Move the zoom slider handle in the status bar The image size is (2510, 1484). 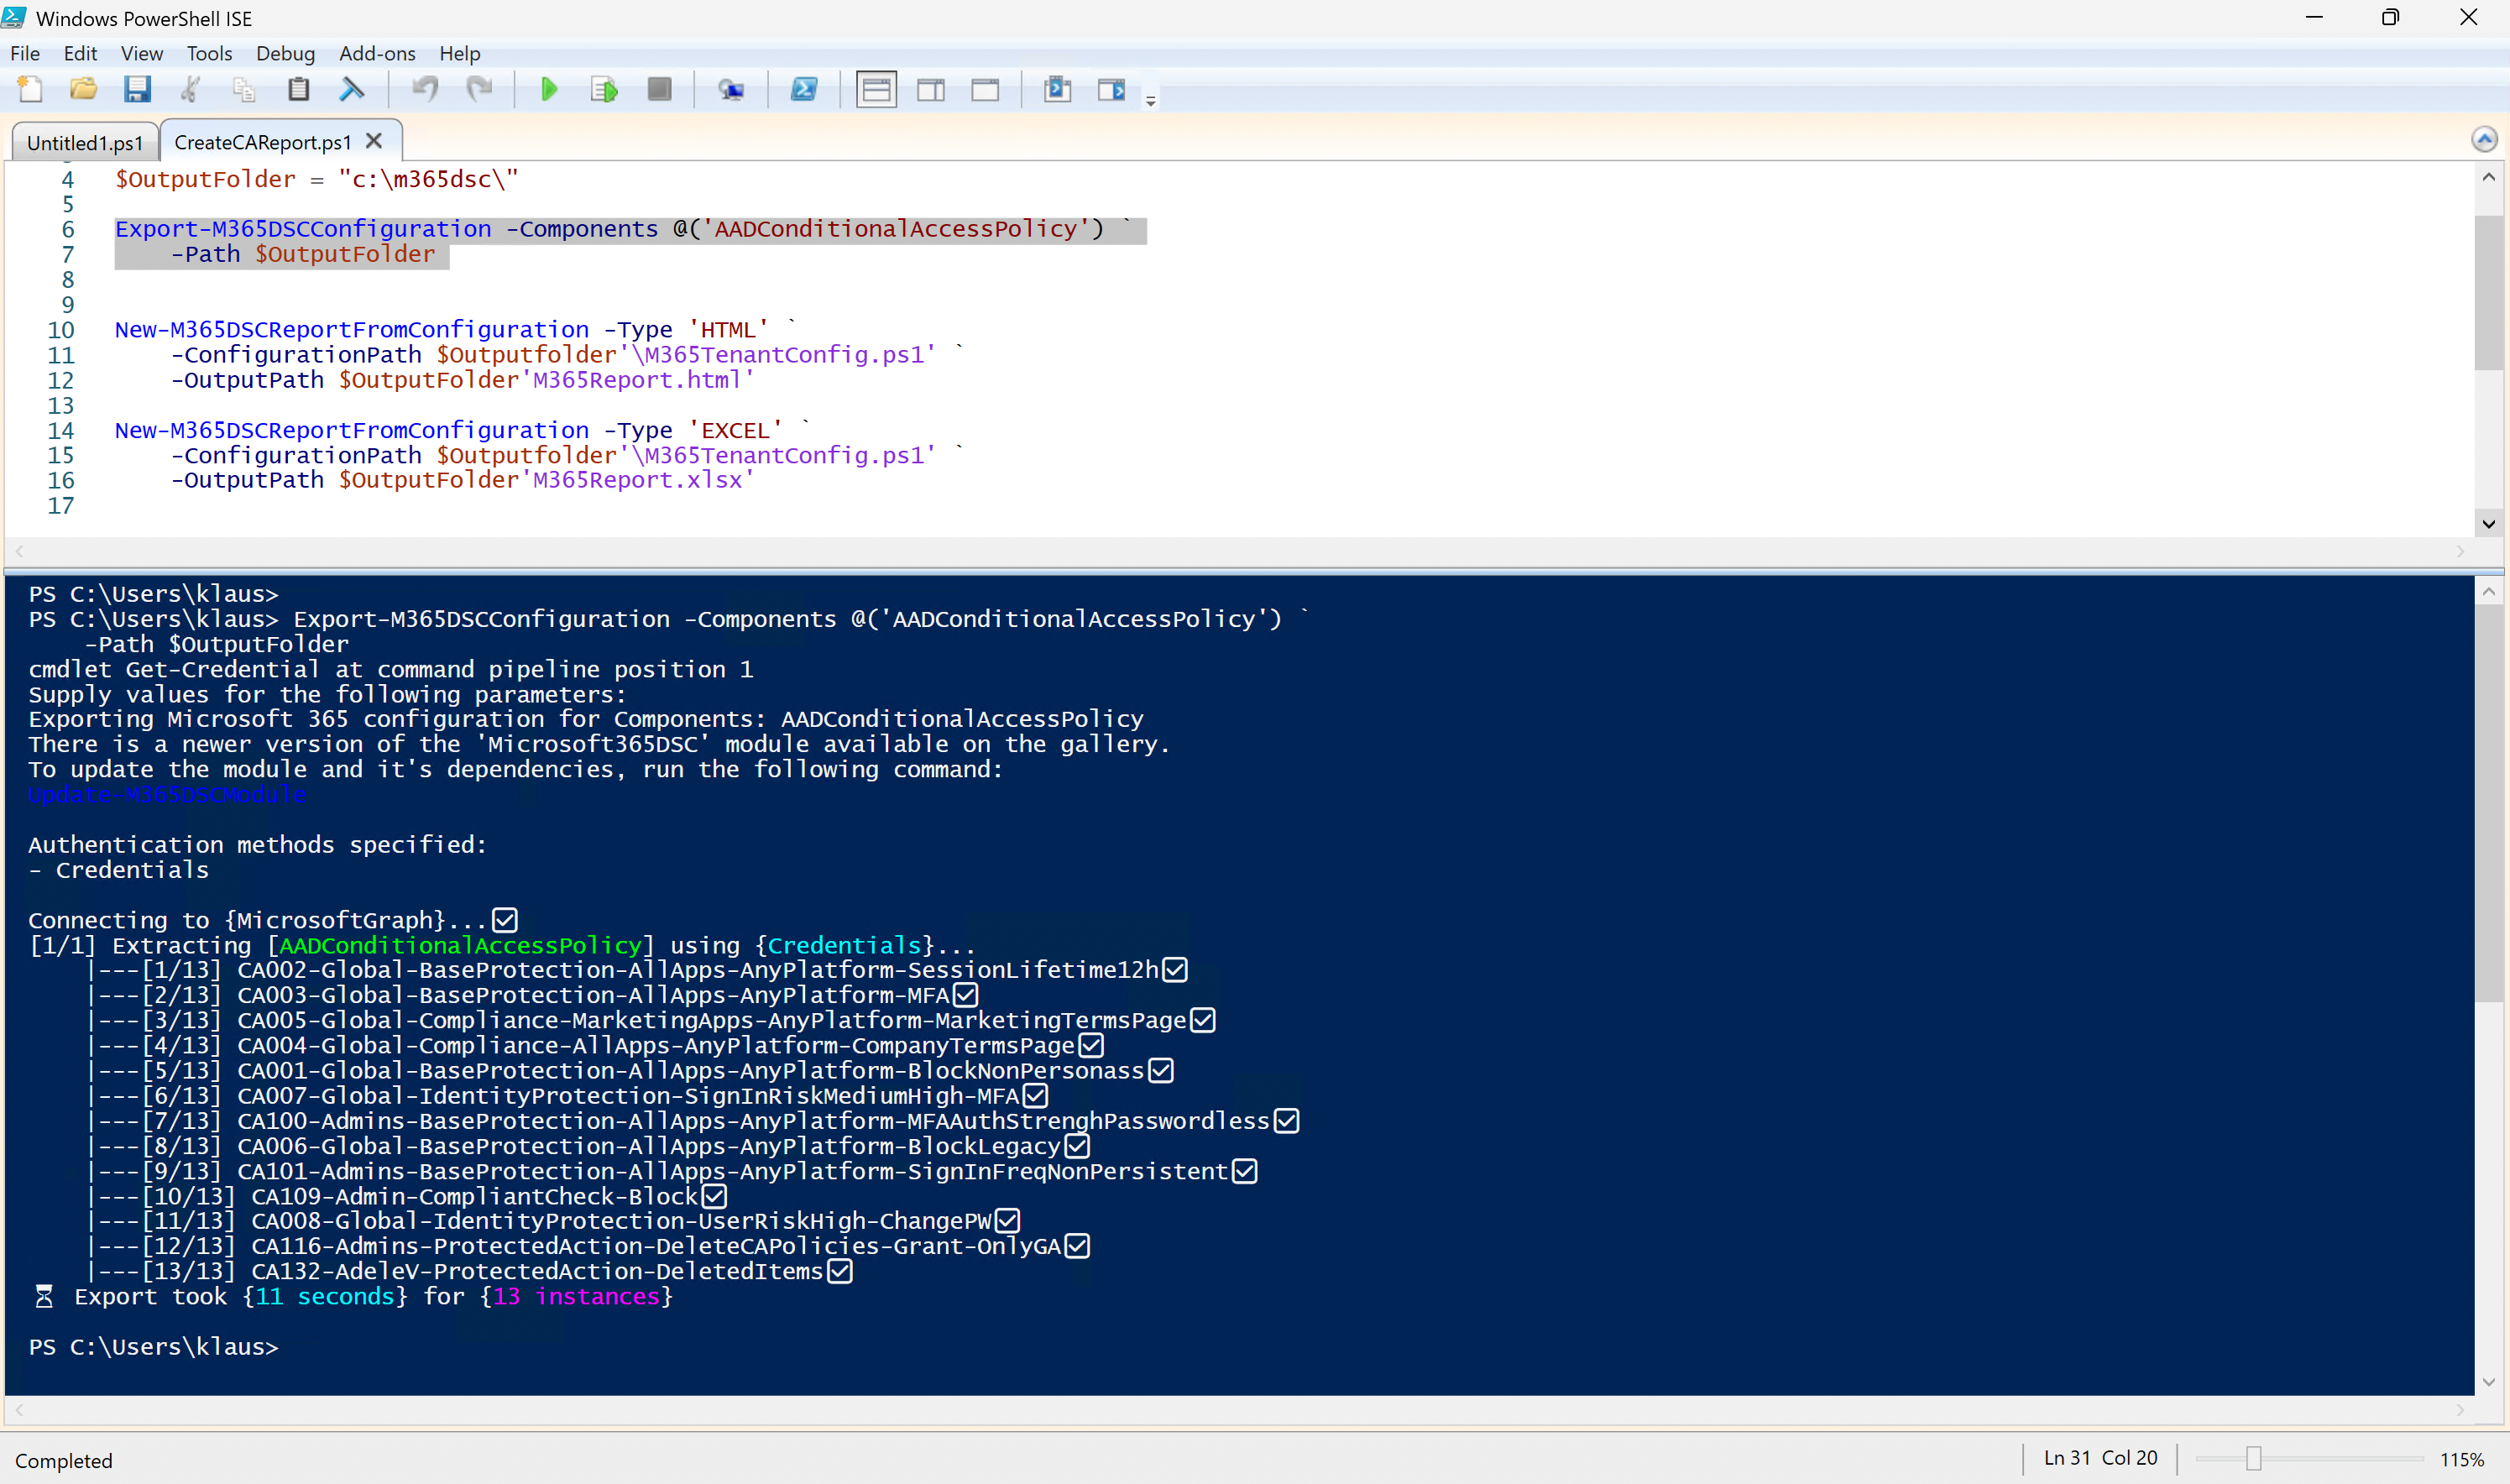click(x=2253, y=1459)
